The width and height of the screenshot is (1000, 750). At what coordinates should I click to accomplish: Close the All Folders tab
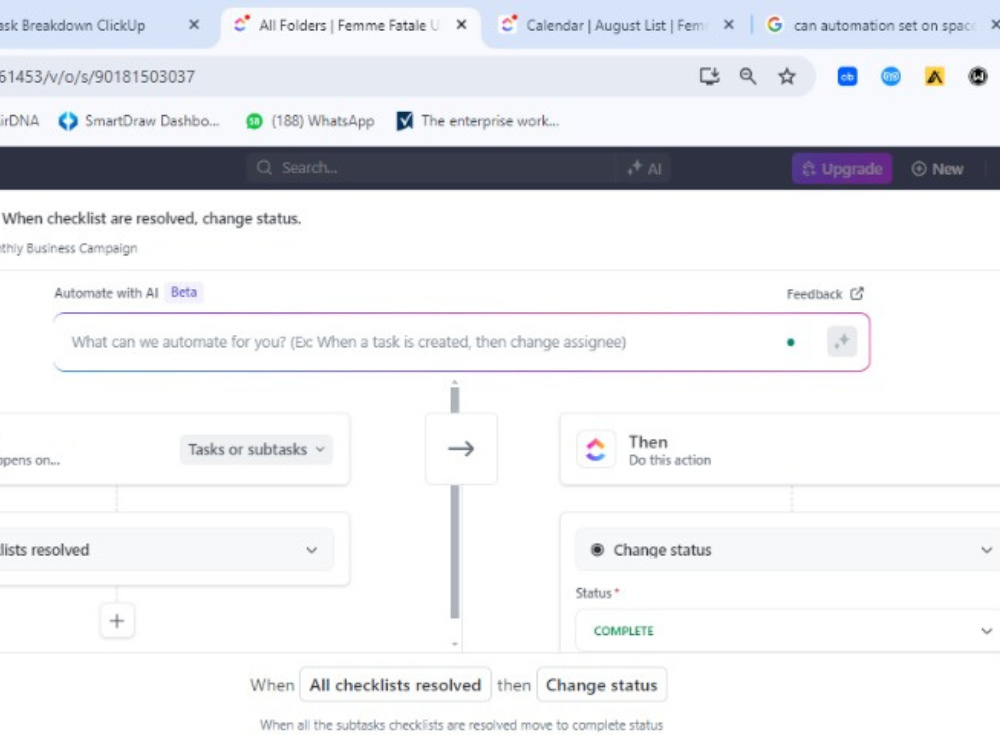coord(462,25)
